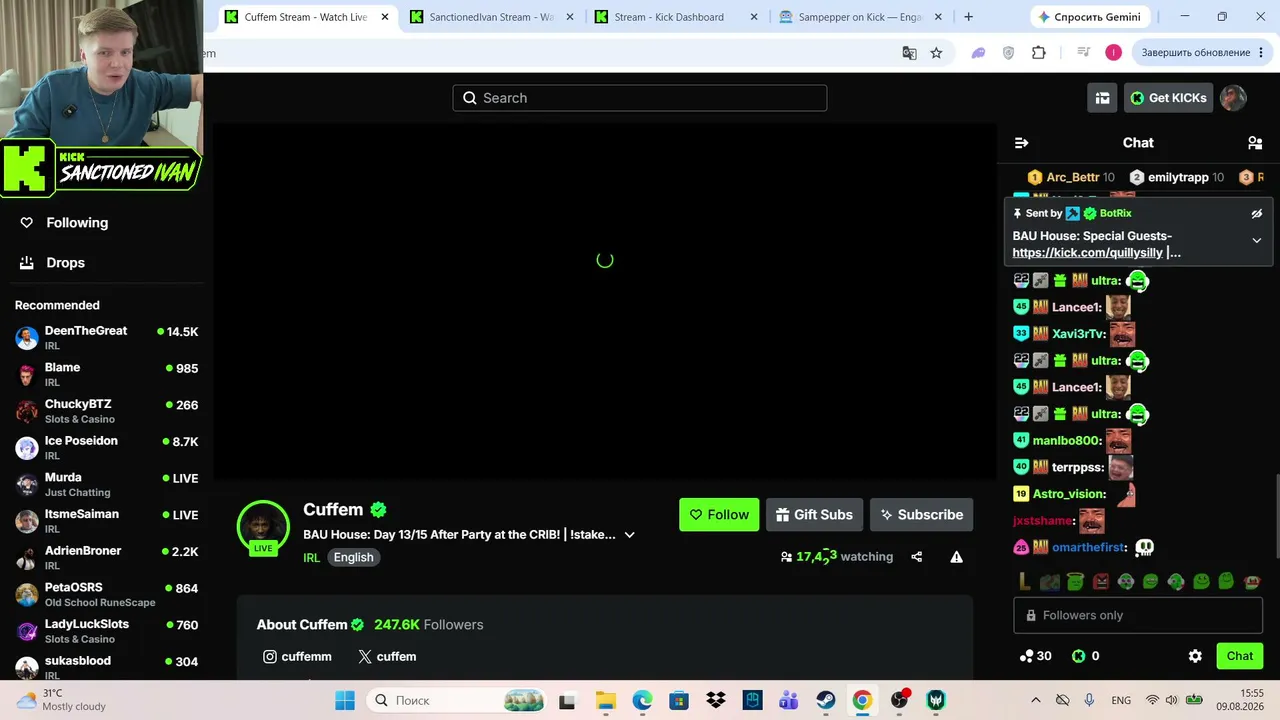Screen dimensions: 1280x720
Task: Open the chat users list icon
Action: [1255, 143]
